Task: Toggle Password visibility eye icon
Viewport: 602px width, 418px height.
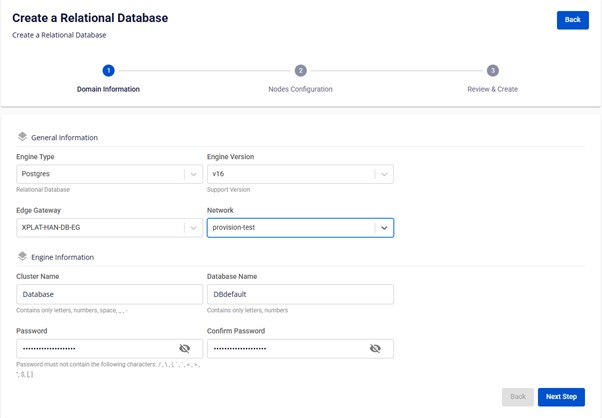Action: pyautogui.click(x=185, y=349)
